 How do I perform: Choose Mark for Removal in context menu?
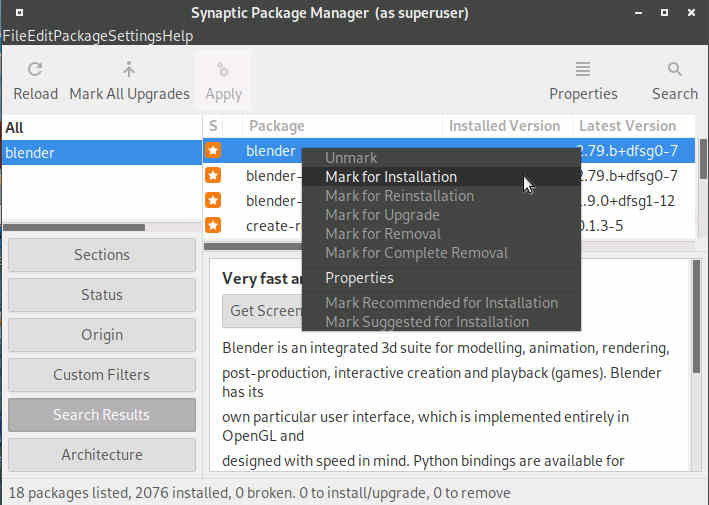(x=441, y=234)
